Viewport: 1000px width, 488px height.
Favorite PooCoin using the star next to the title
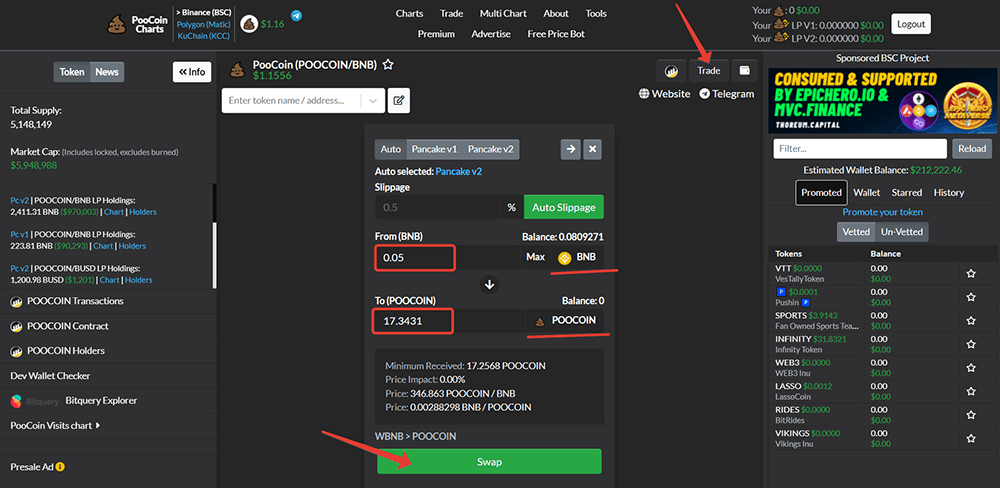[x=388, y=65]
